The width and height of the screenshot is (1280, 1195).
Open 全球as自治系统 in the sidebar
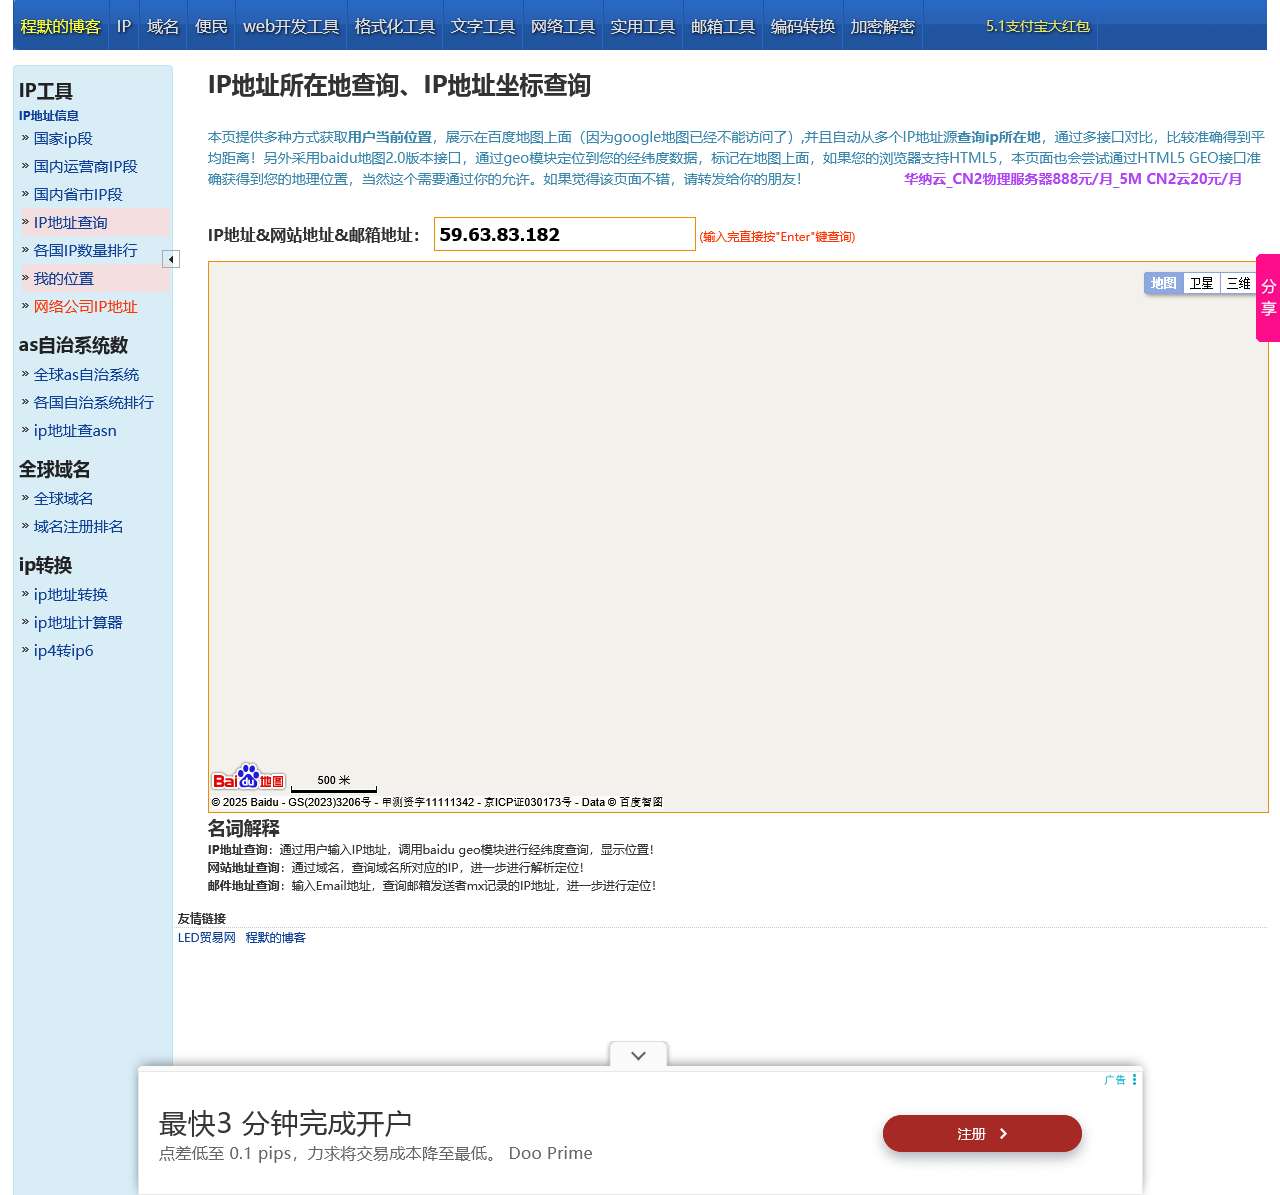tap(86, 374)
